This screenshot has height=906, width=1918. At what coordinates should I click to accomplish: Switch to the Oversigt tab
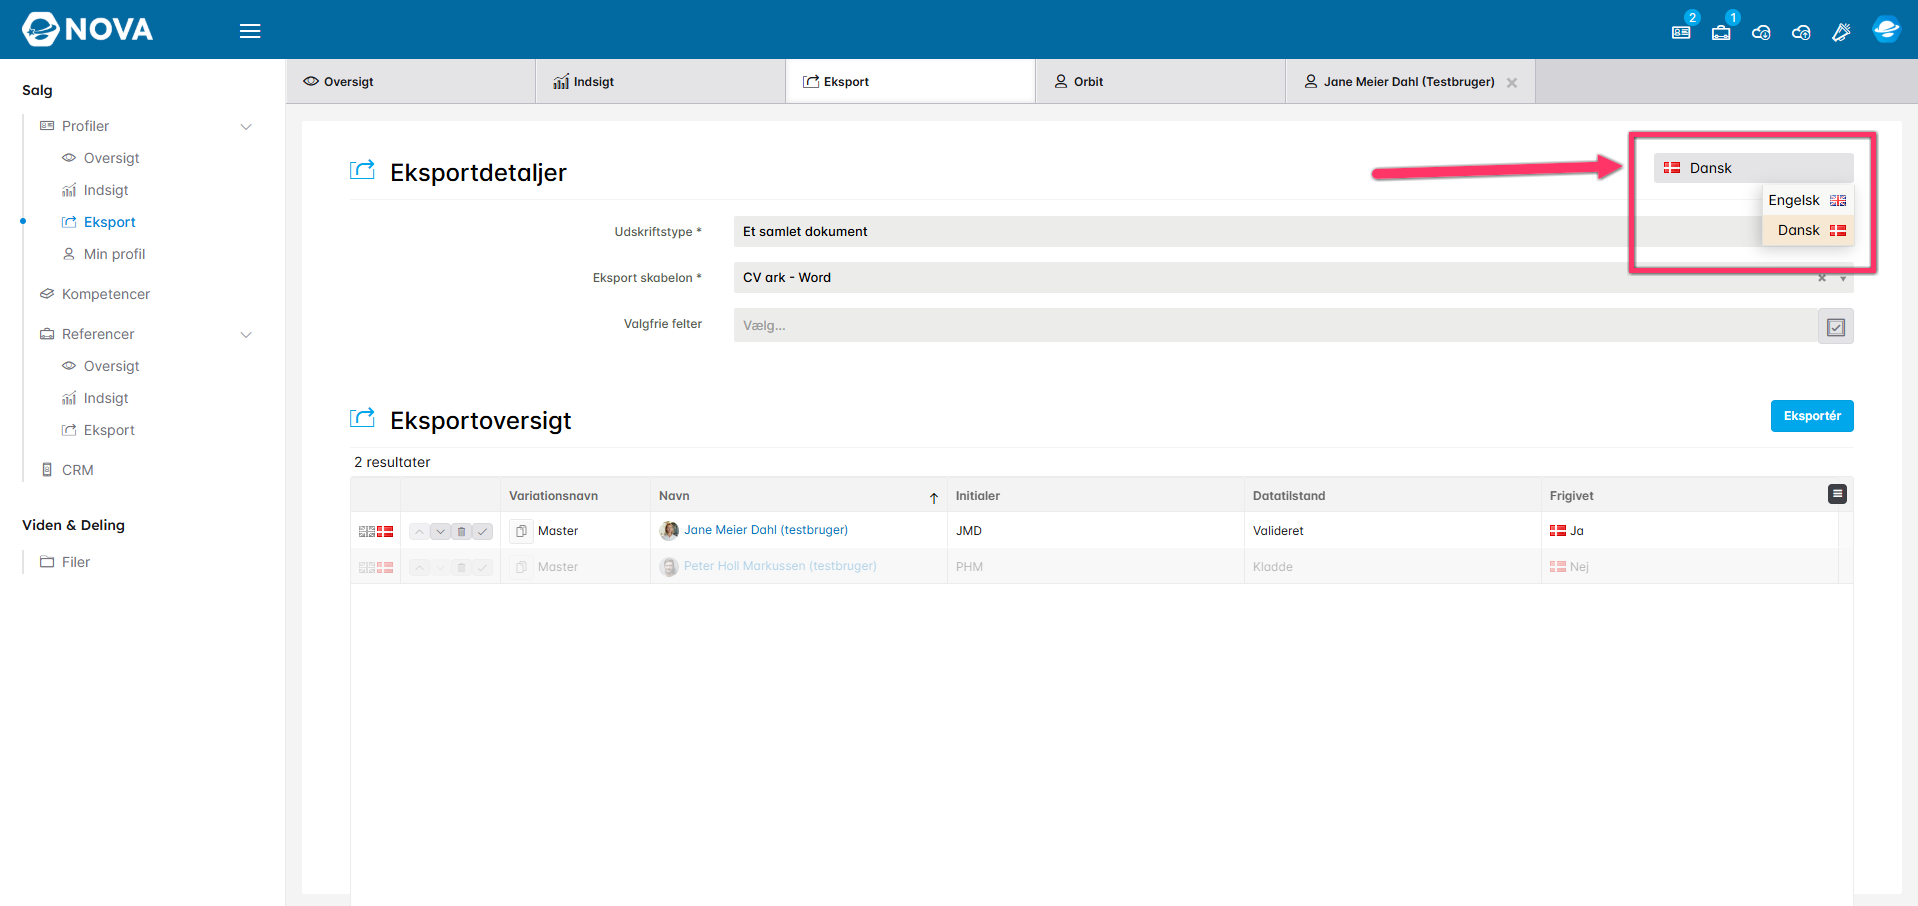pos(411,81)
